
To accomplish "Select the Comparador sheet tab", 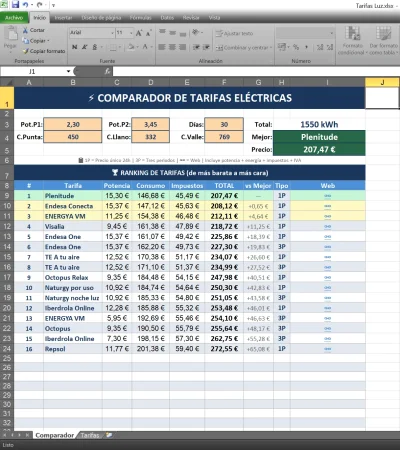I will [x=55, y=435].
